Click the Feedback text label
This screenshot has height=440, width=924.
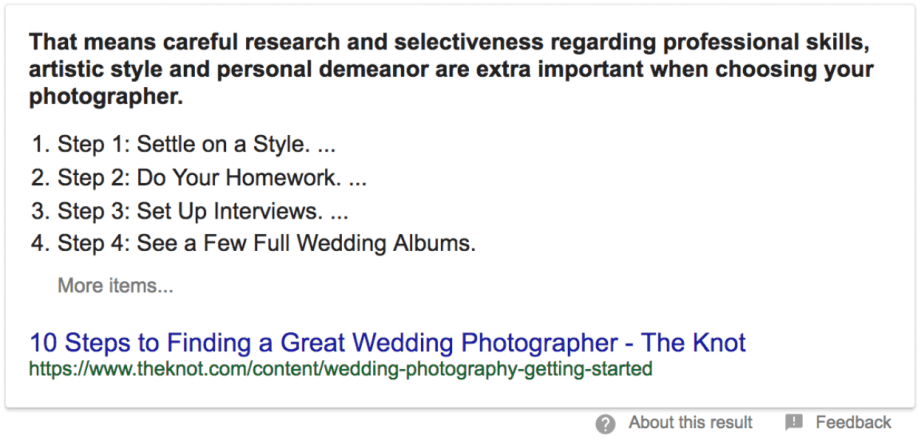(x=853, y=422)
